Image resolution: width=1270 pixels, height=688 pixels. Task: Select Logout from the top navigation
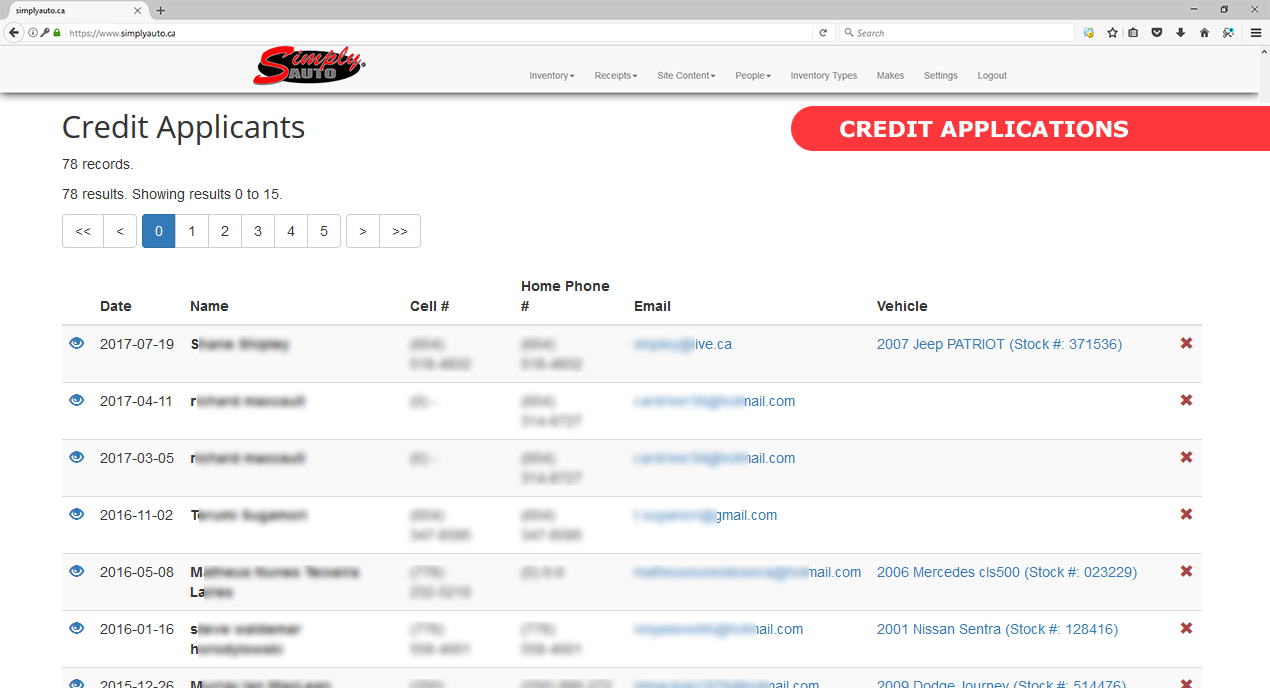point(992,76)
